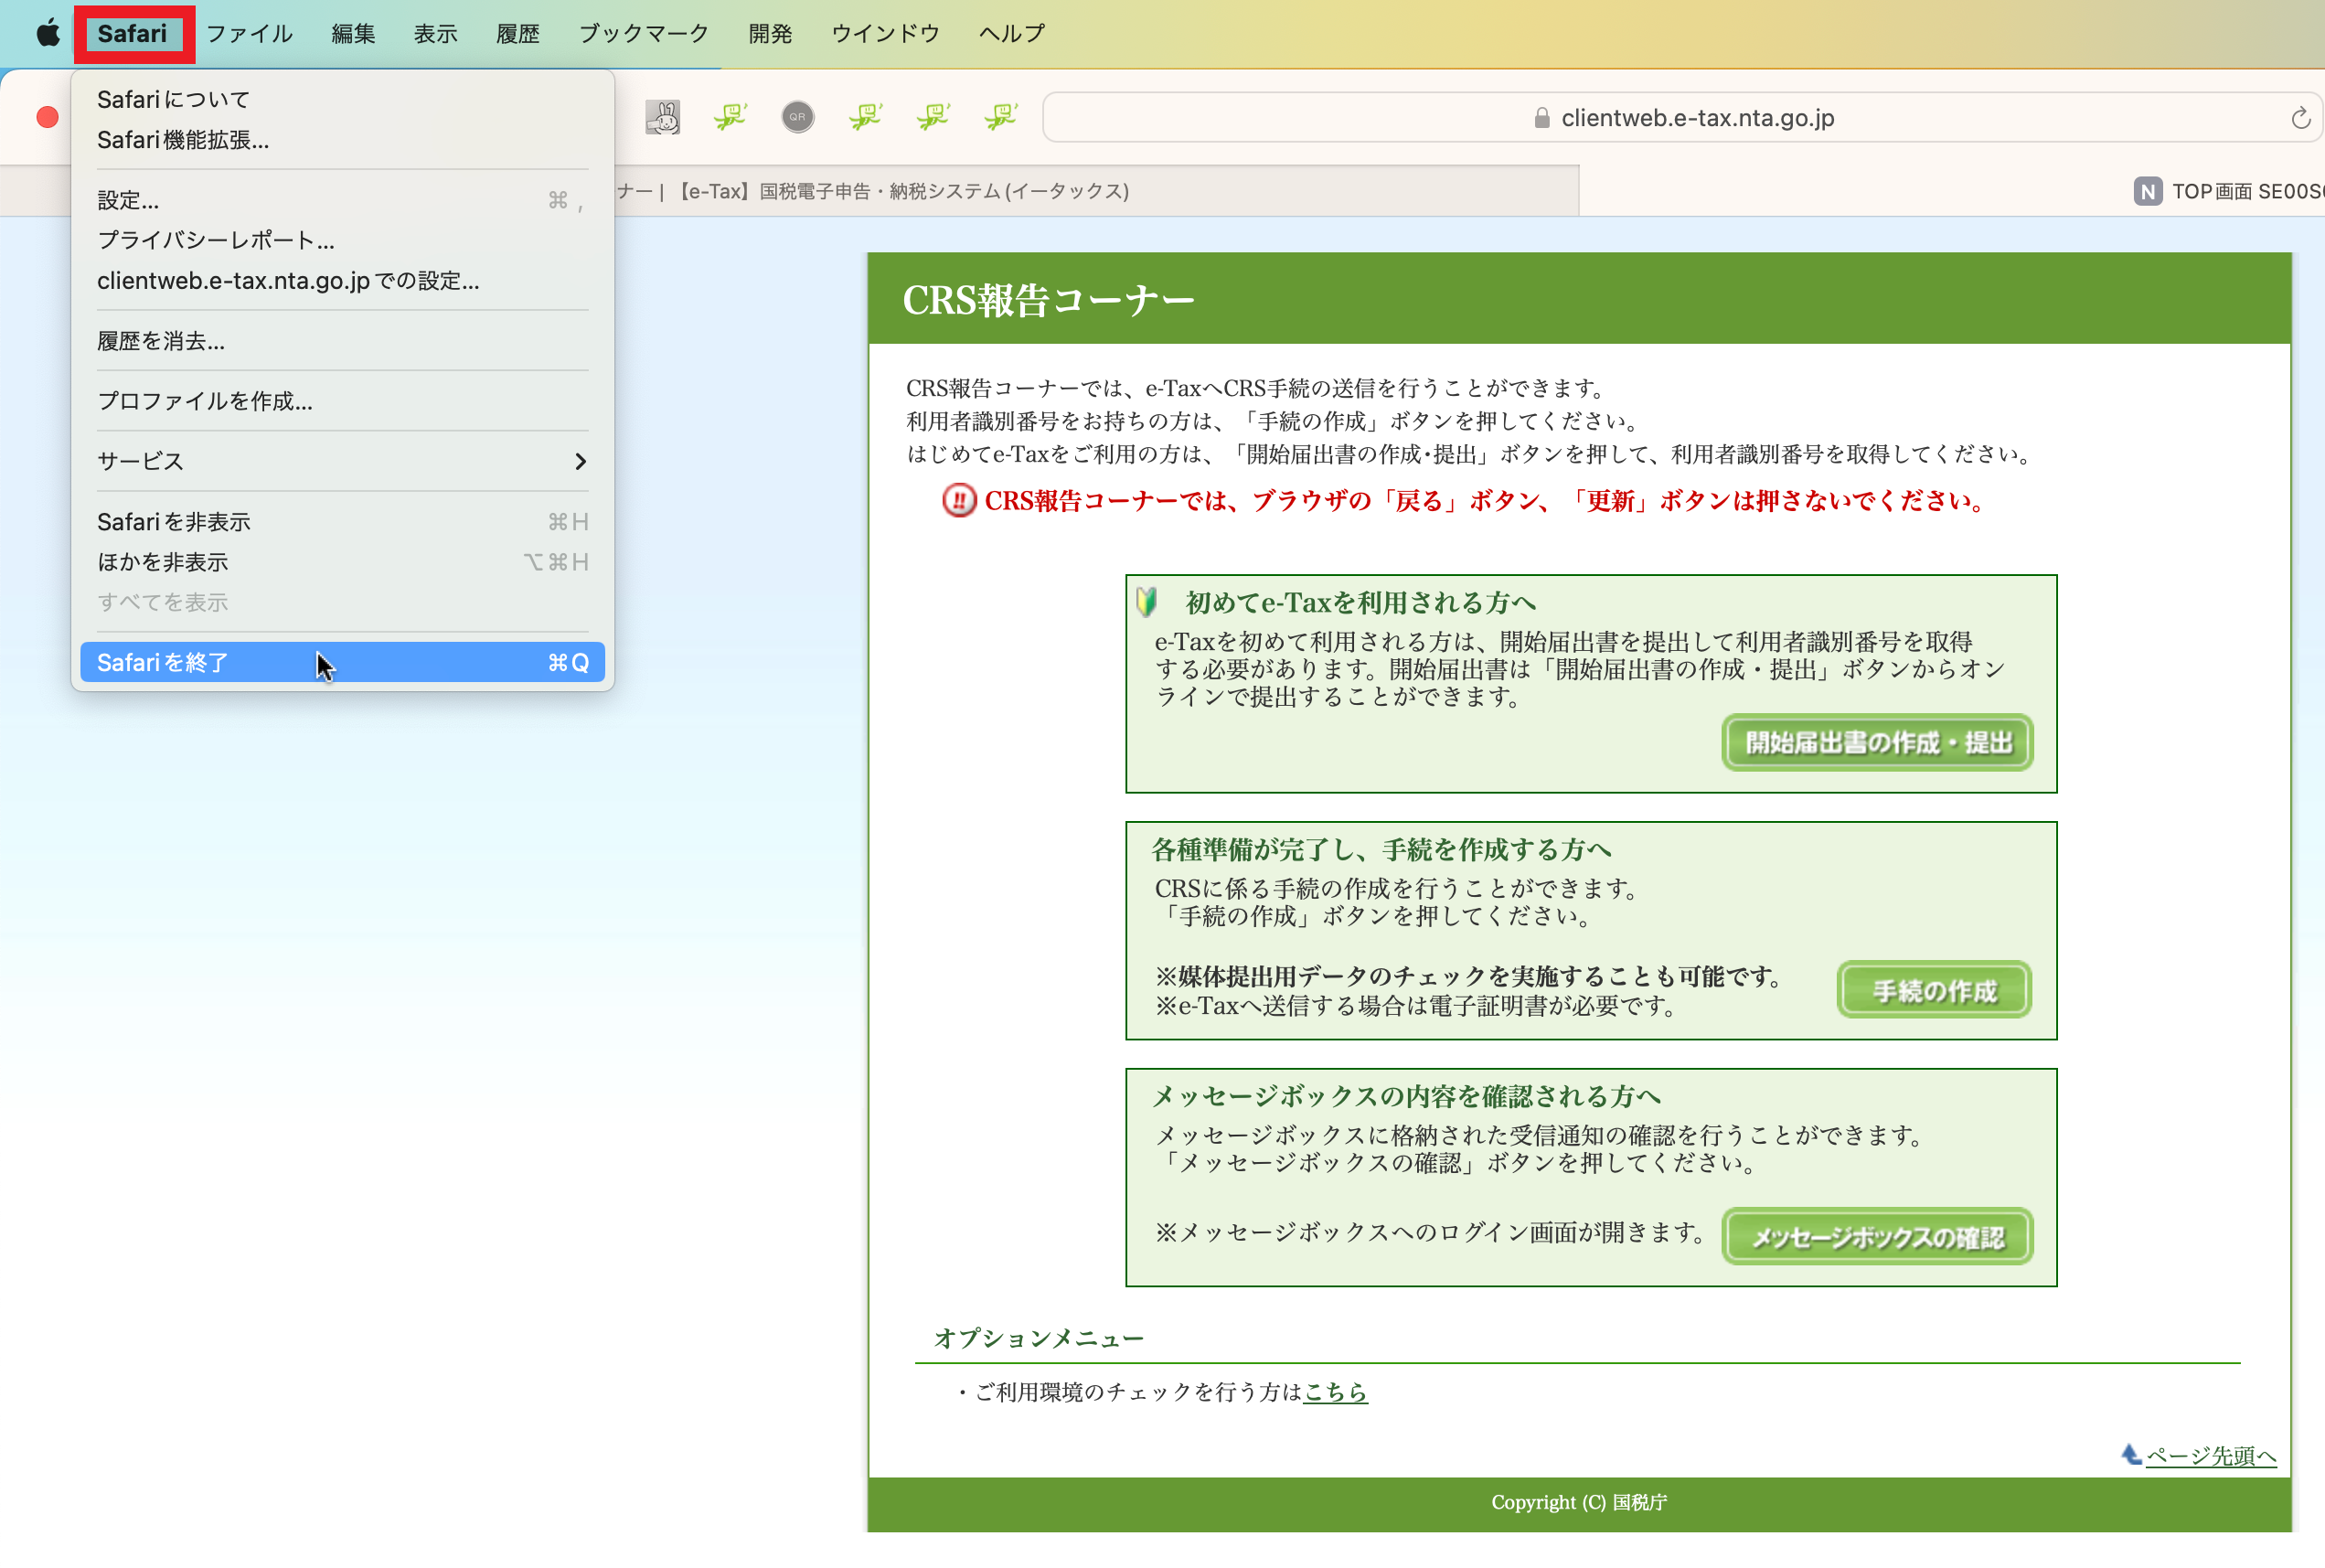
Task: Click heading メッセージボックスの内容を確認される方へ
Action: 1406,1096
